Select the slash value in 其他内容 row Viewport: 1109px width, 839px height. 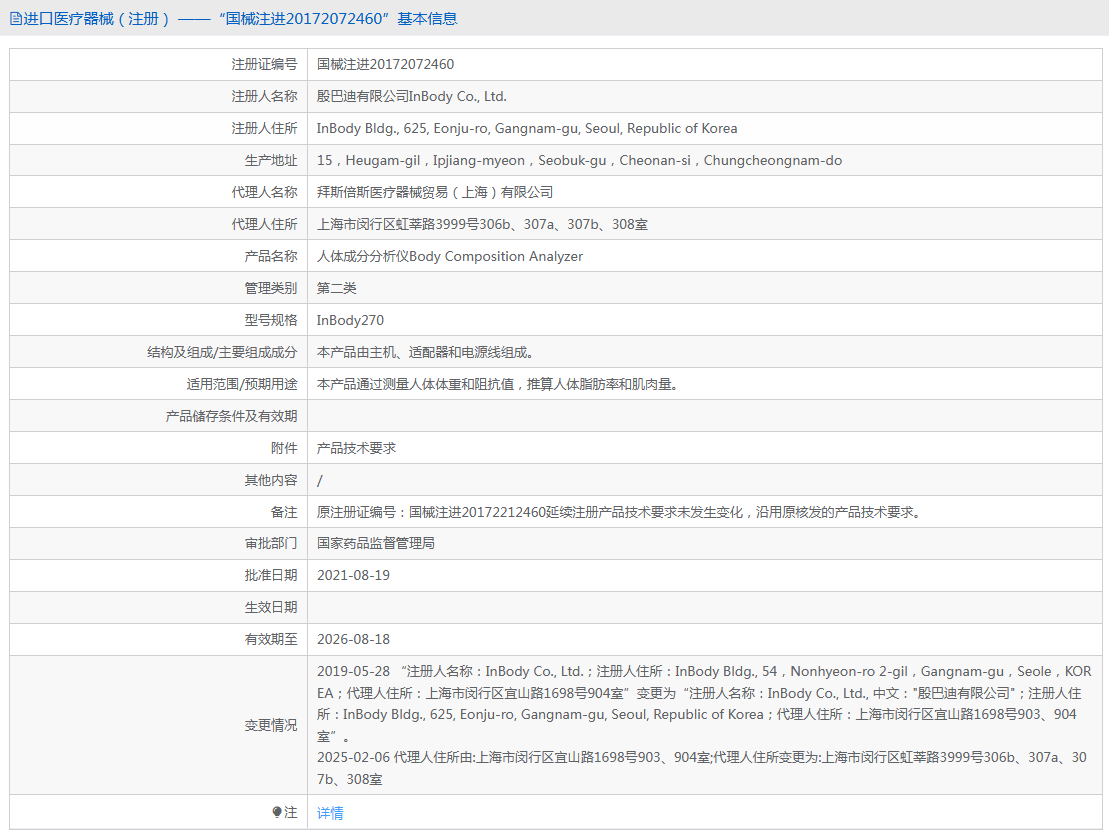click(x=320, y=481)
